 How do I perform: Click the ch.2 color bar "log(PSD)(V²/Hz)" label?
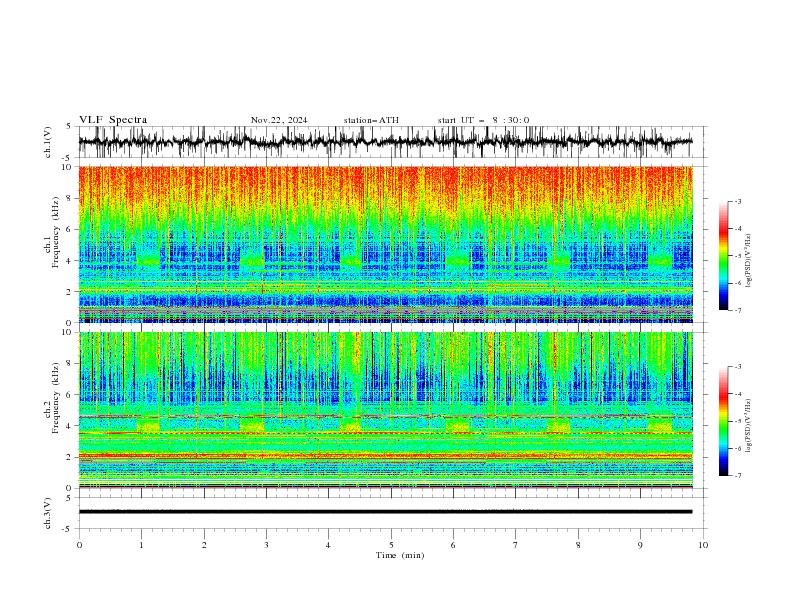[749, 425]
